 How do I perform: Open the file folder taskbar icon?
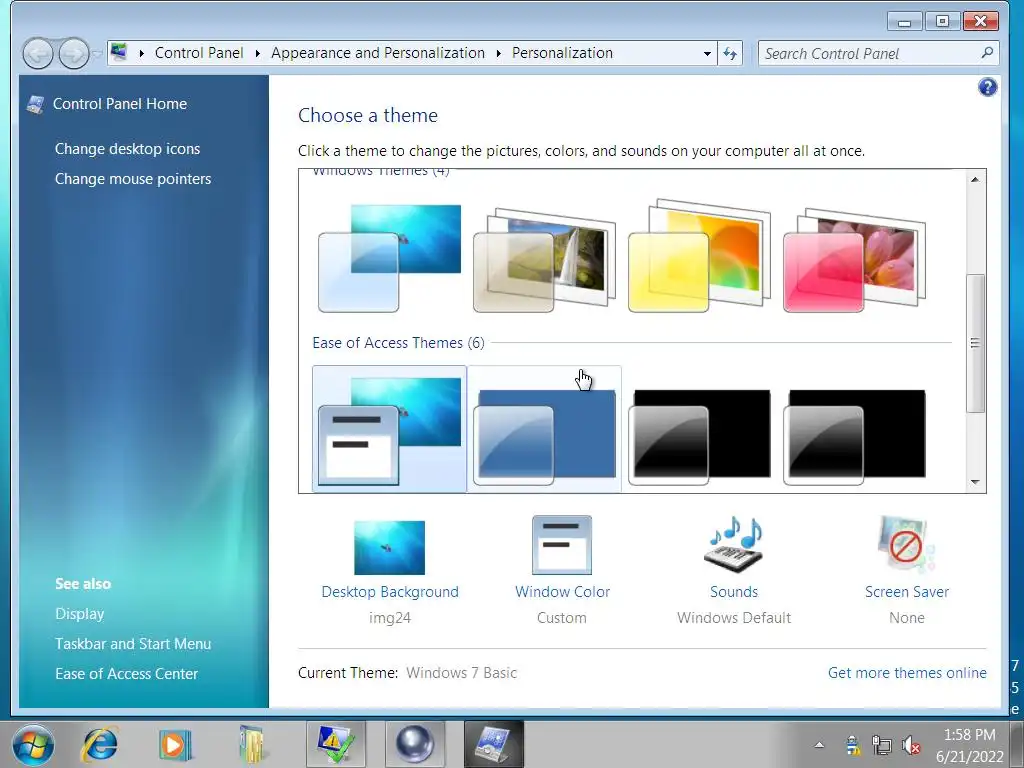[x=251, y=745]
